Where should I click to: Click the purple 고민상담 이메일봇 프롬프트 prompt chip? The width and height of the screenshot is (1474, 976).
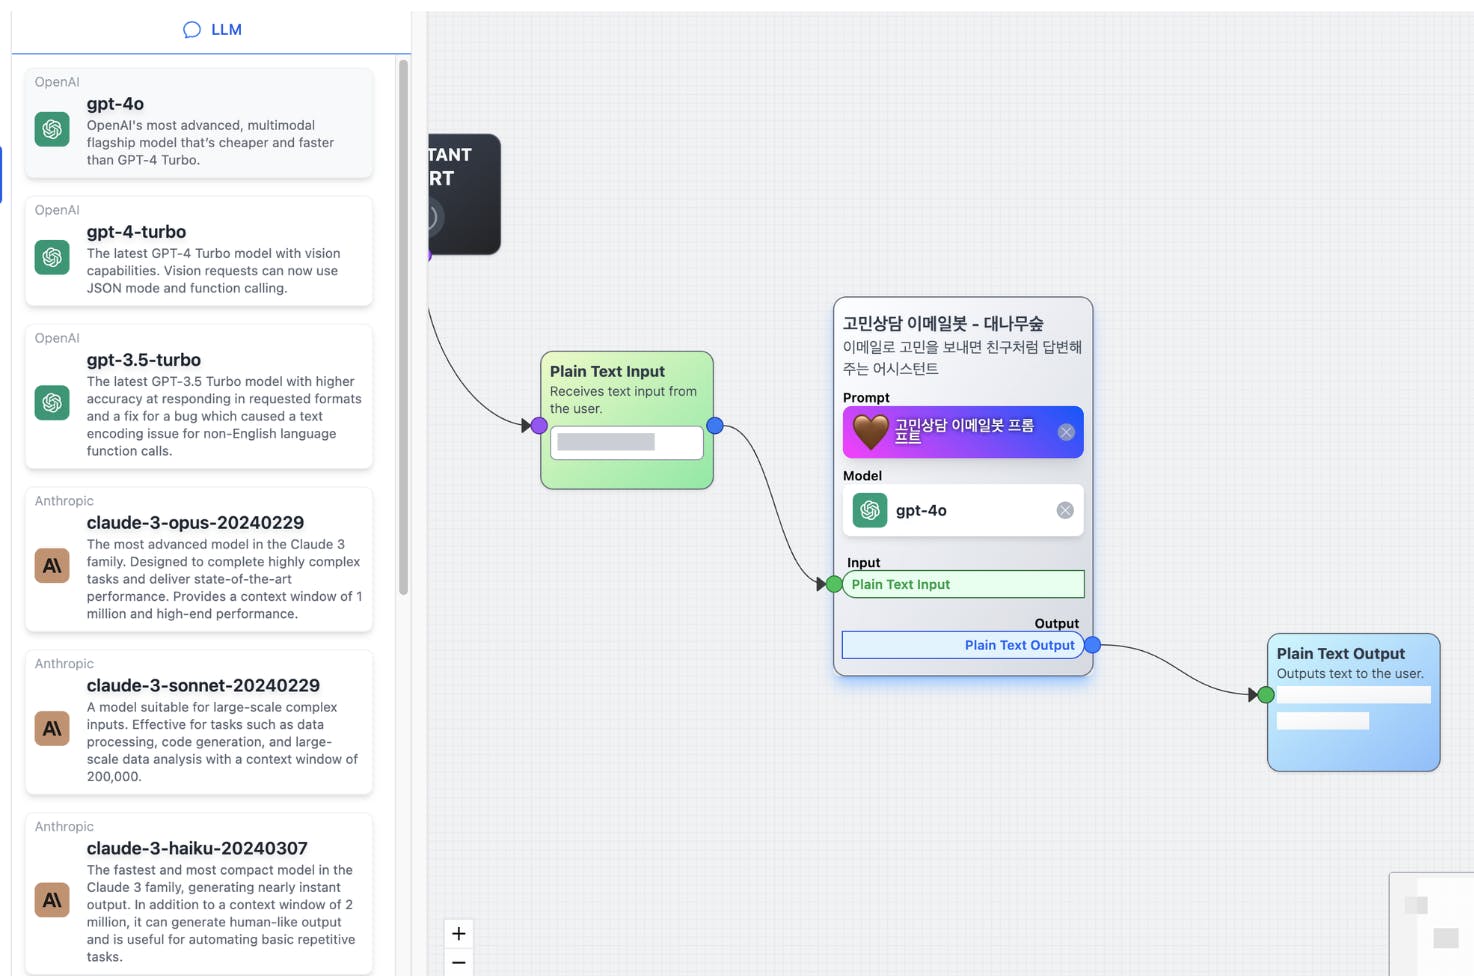963,432
